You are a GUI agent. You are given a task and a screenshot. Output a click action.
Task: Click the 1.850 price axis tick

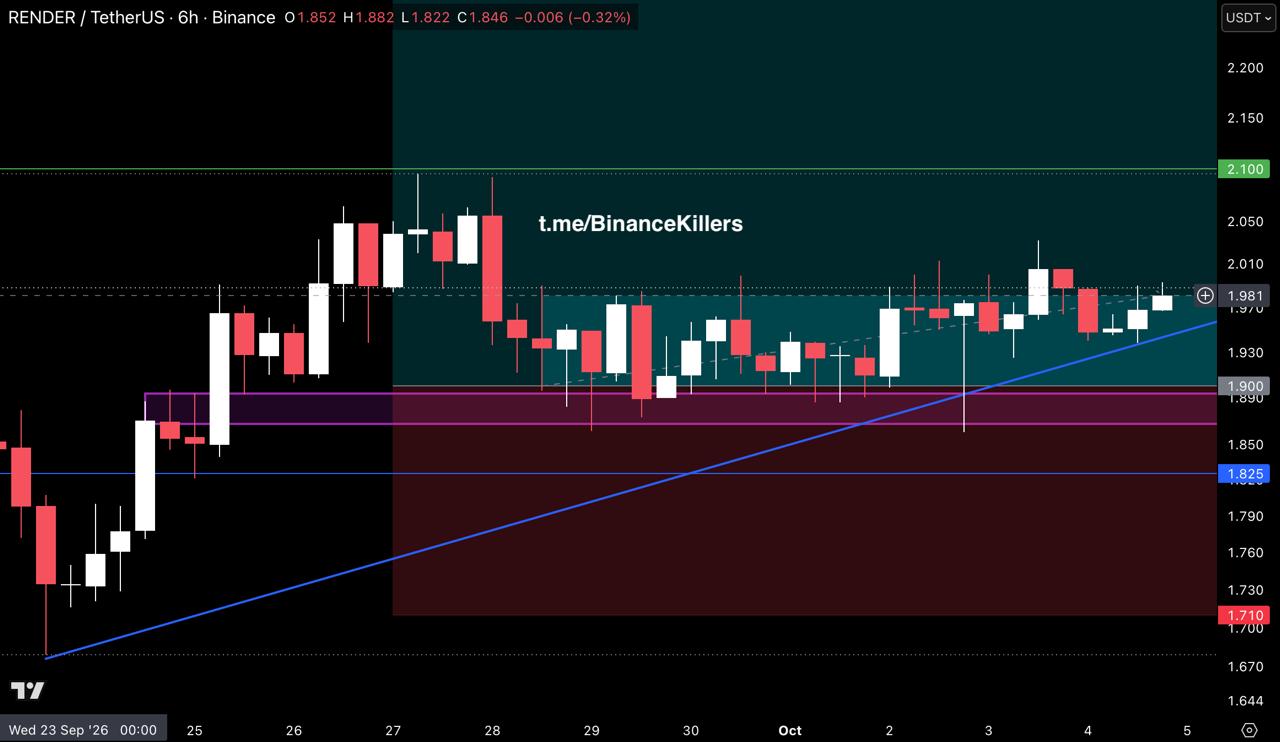1245,444
